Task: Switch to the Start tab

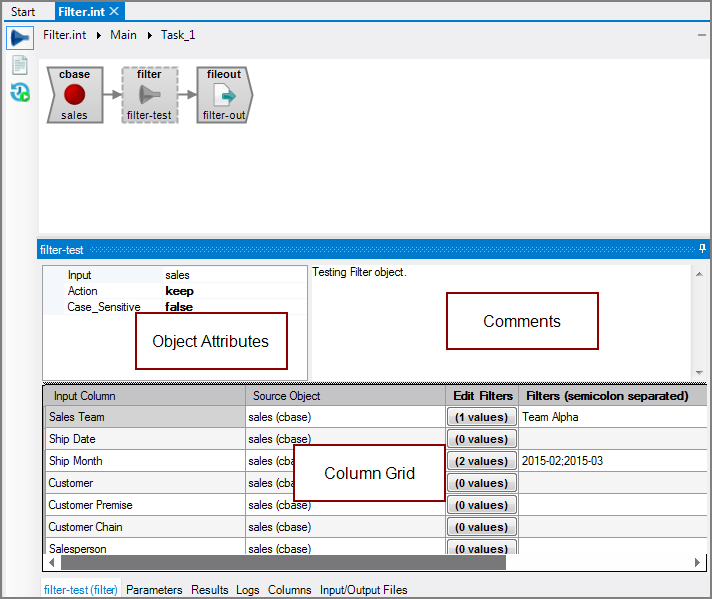Action: [23, 12]
